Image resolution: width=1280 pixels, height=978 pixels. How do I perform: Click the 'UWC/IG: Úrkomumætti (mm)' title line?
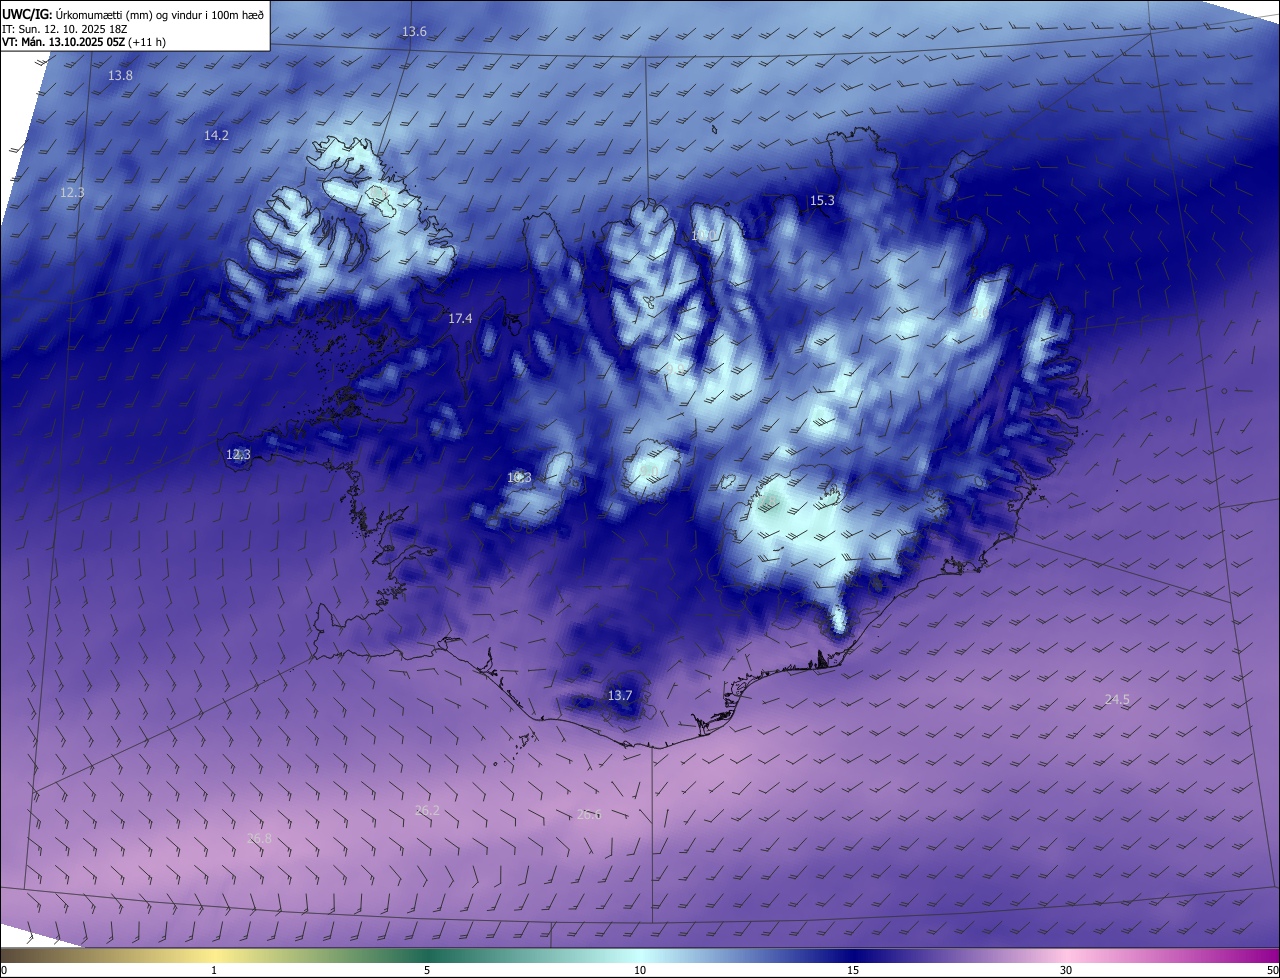(x=133, y=14)
